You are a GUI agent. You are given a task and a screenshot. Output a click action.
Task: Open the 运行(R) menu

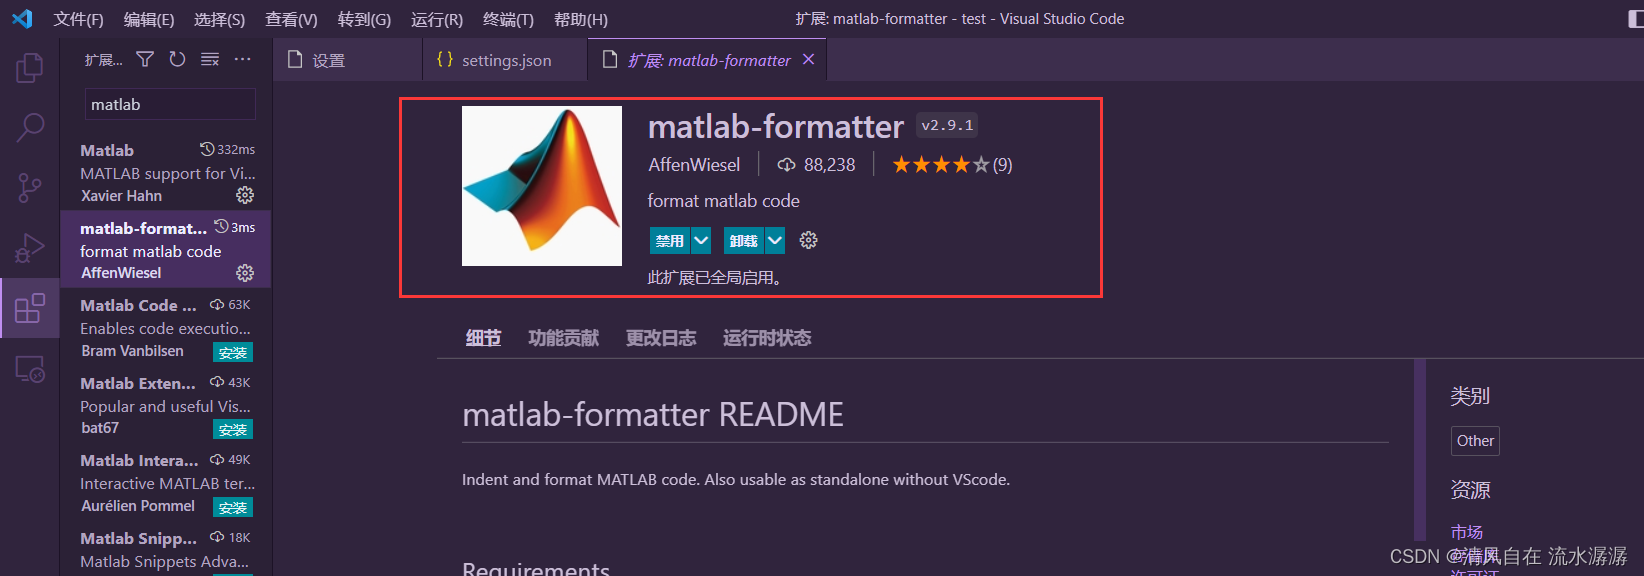(x=437, y=19)
